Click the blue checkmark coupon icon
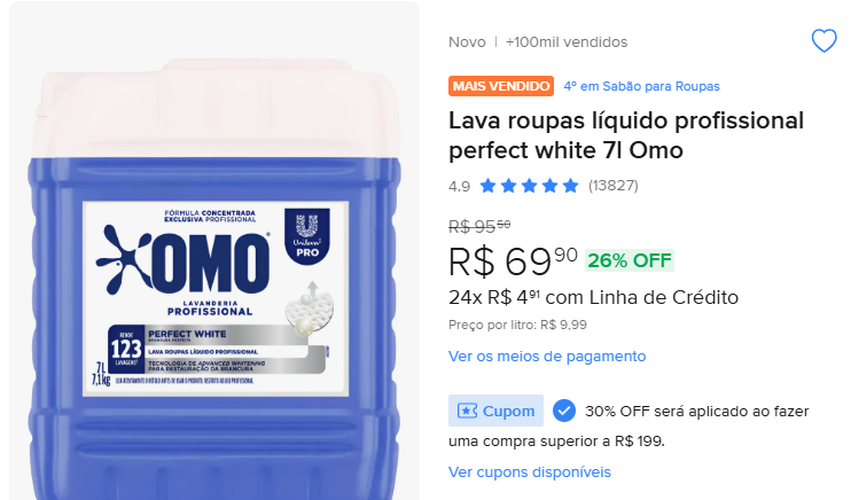Viewport: 851px width, 500px height. click(x=564, y=410)
